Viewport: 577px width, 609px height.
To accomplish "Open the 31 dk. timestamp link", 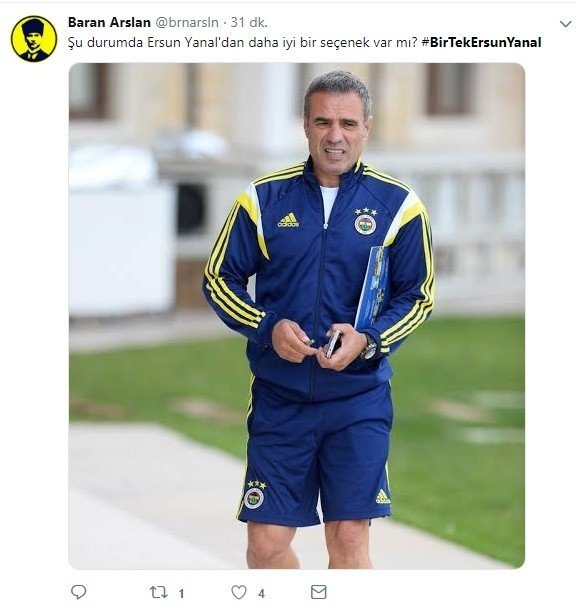I will pos(249,23).
